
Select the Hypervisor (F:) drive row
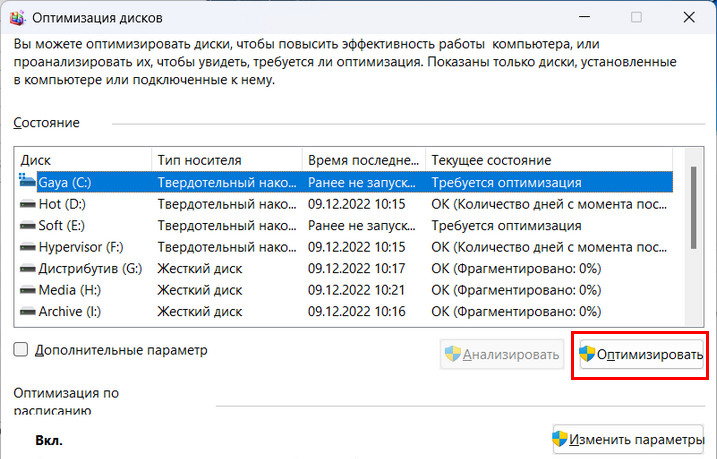[346, 247]
